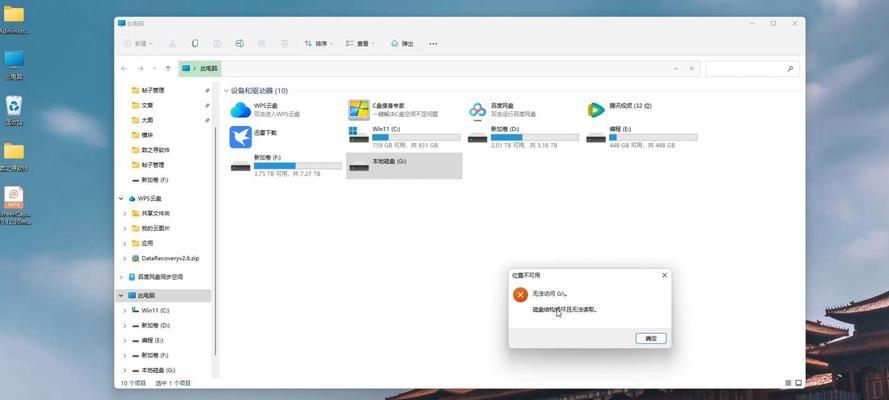Click the Copy icon in Explorer toolbar
Image resolution: width=889 pixels, height=400 pixels.
click(x=194, y=44)
